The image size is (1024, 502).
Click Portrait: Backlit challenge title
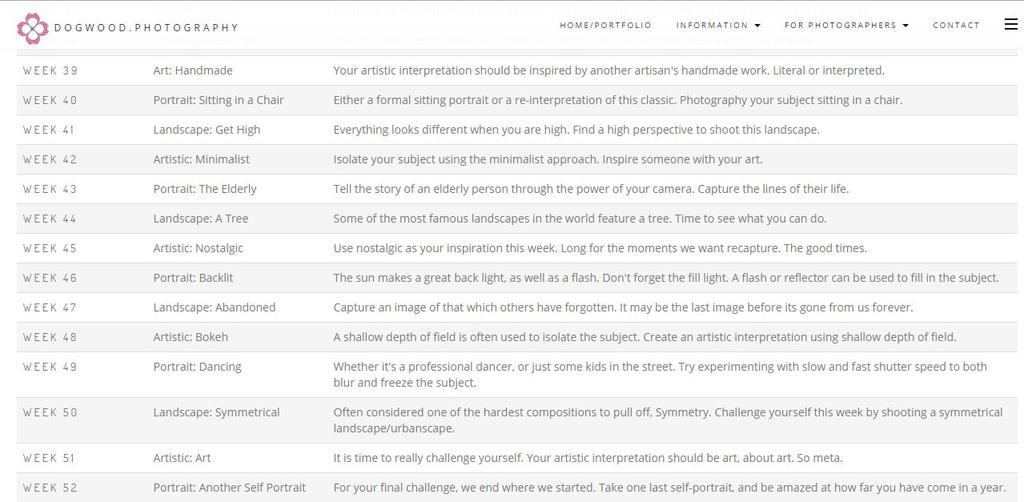[193, 278]
